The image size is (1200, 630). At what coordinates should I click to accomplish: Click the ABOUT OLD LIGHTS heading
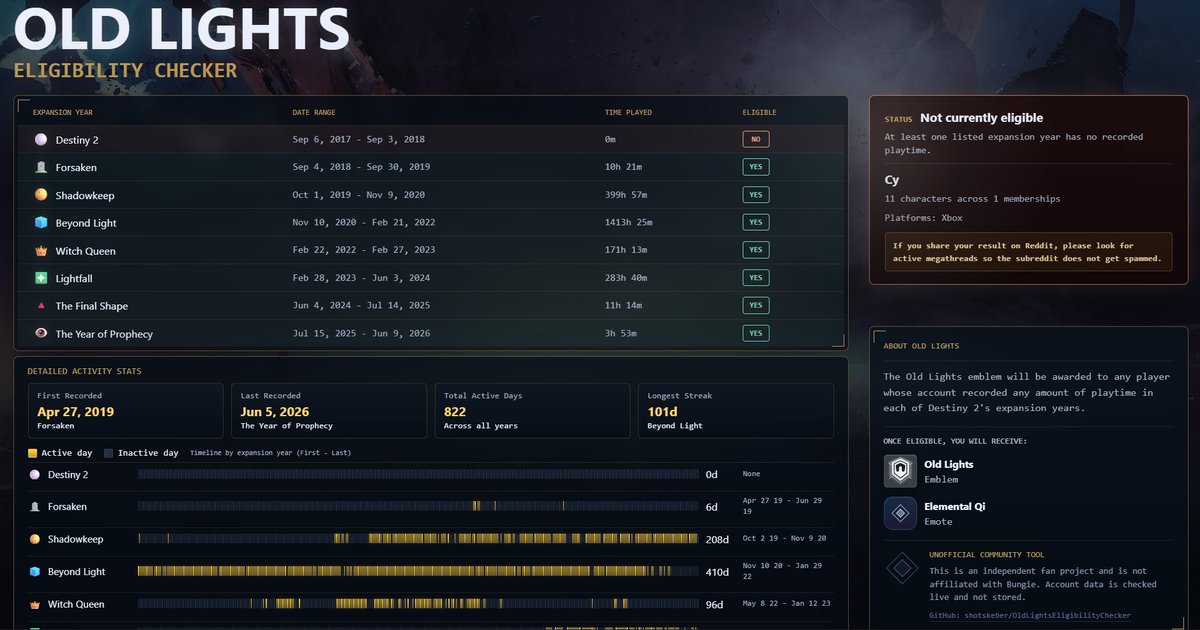(x=921, y=346)
